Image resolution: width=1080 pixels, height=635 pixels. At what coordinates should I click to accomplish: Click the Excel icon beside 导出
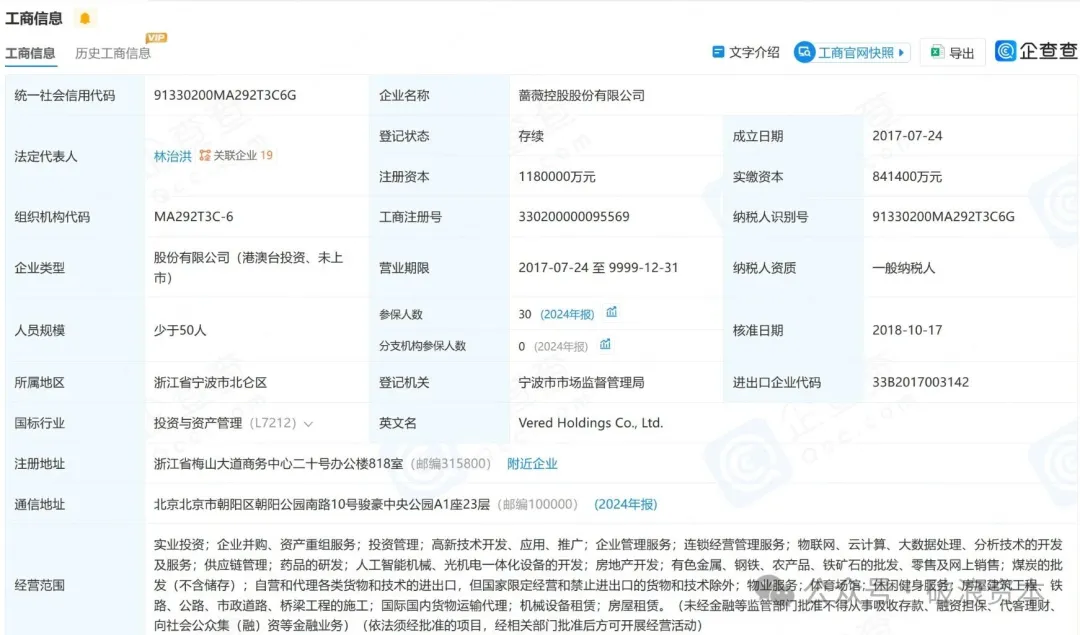[936, 52]
